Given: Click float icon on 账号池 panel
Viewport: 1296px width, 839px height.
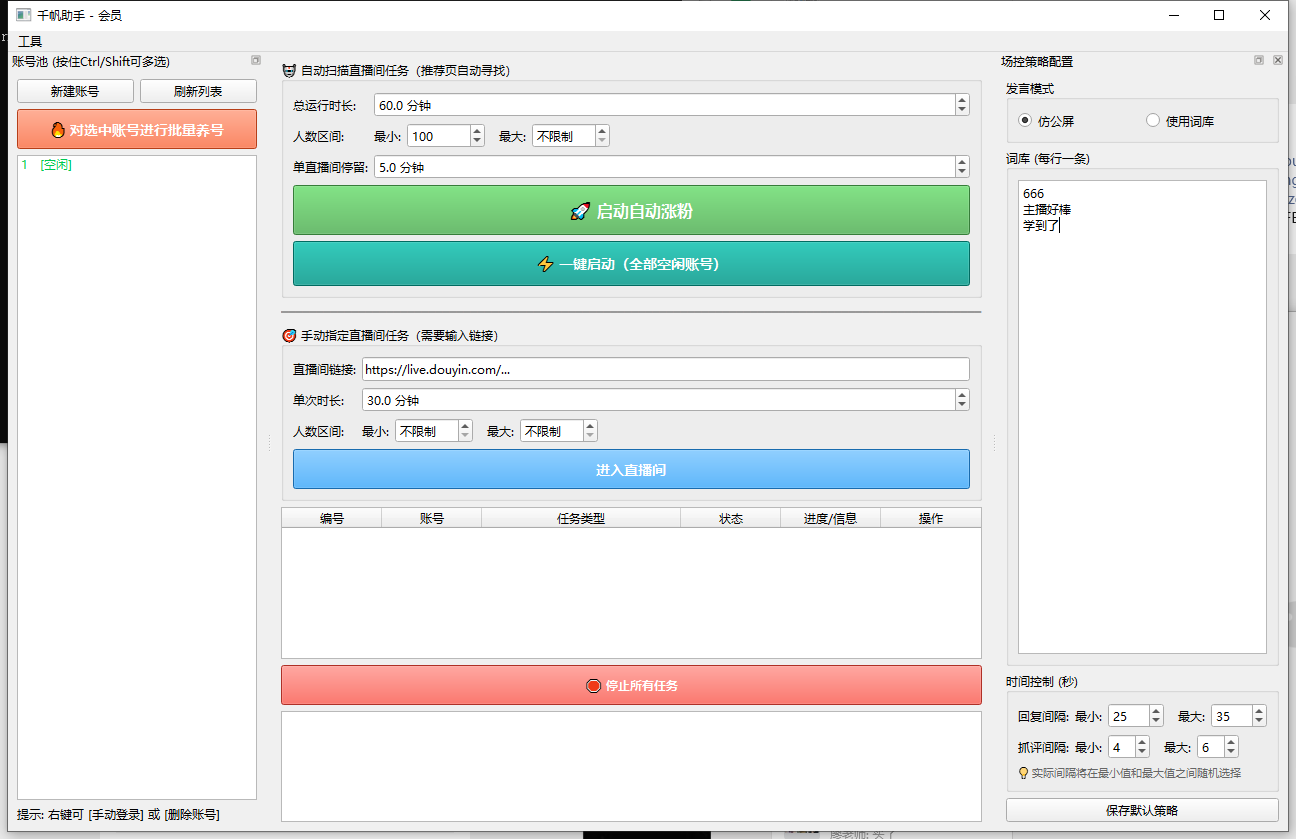Looking at the screenshot, I should [255, 61].
